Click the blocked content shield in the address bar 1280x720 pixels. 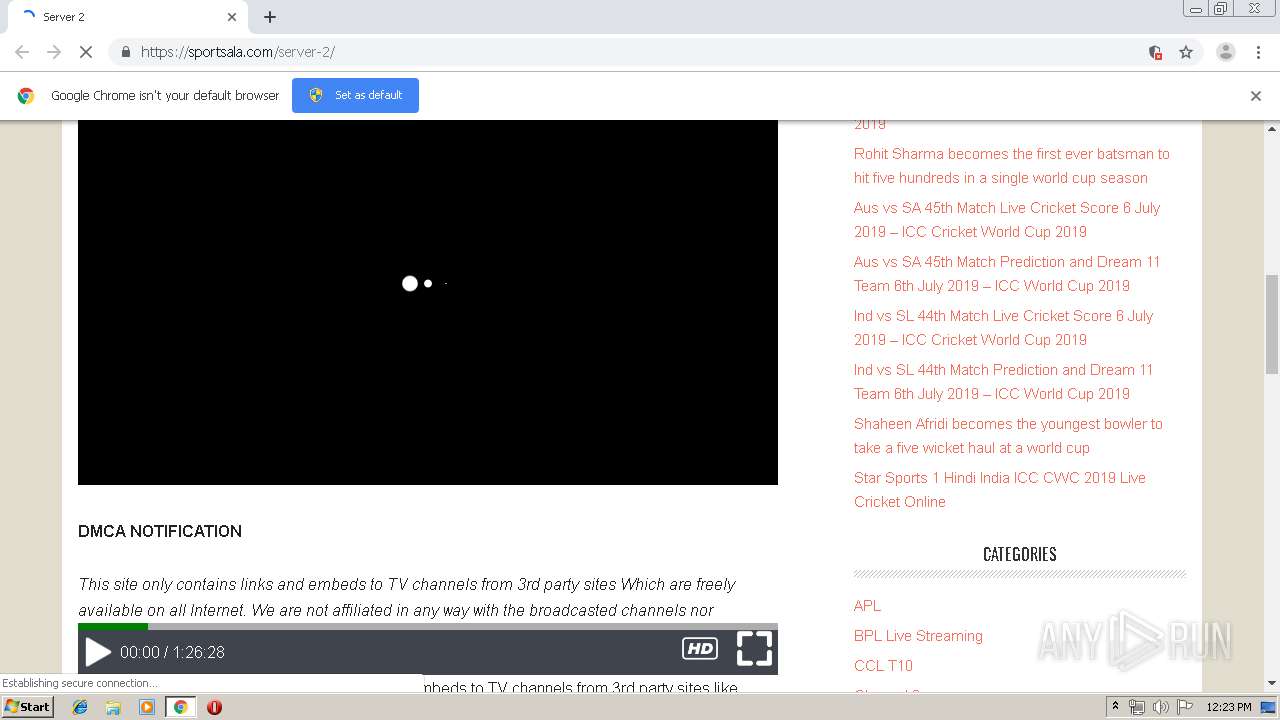coord(1155,52)
